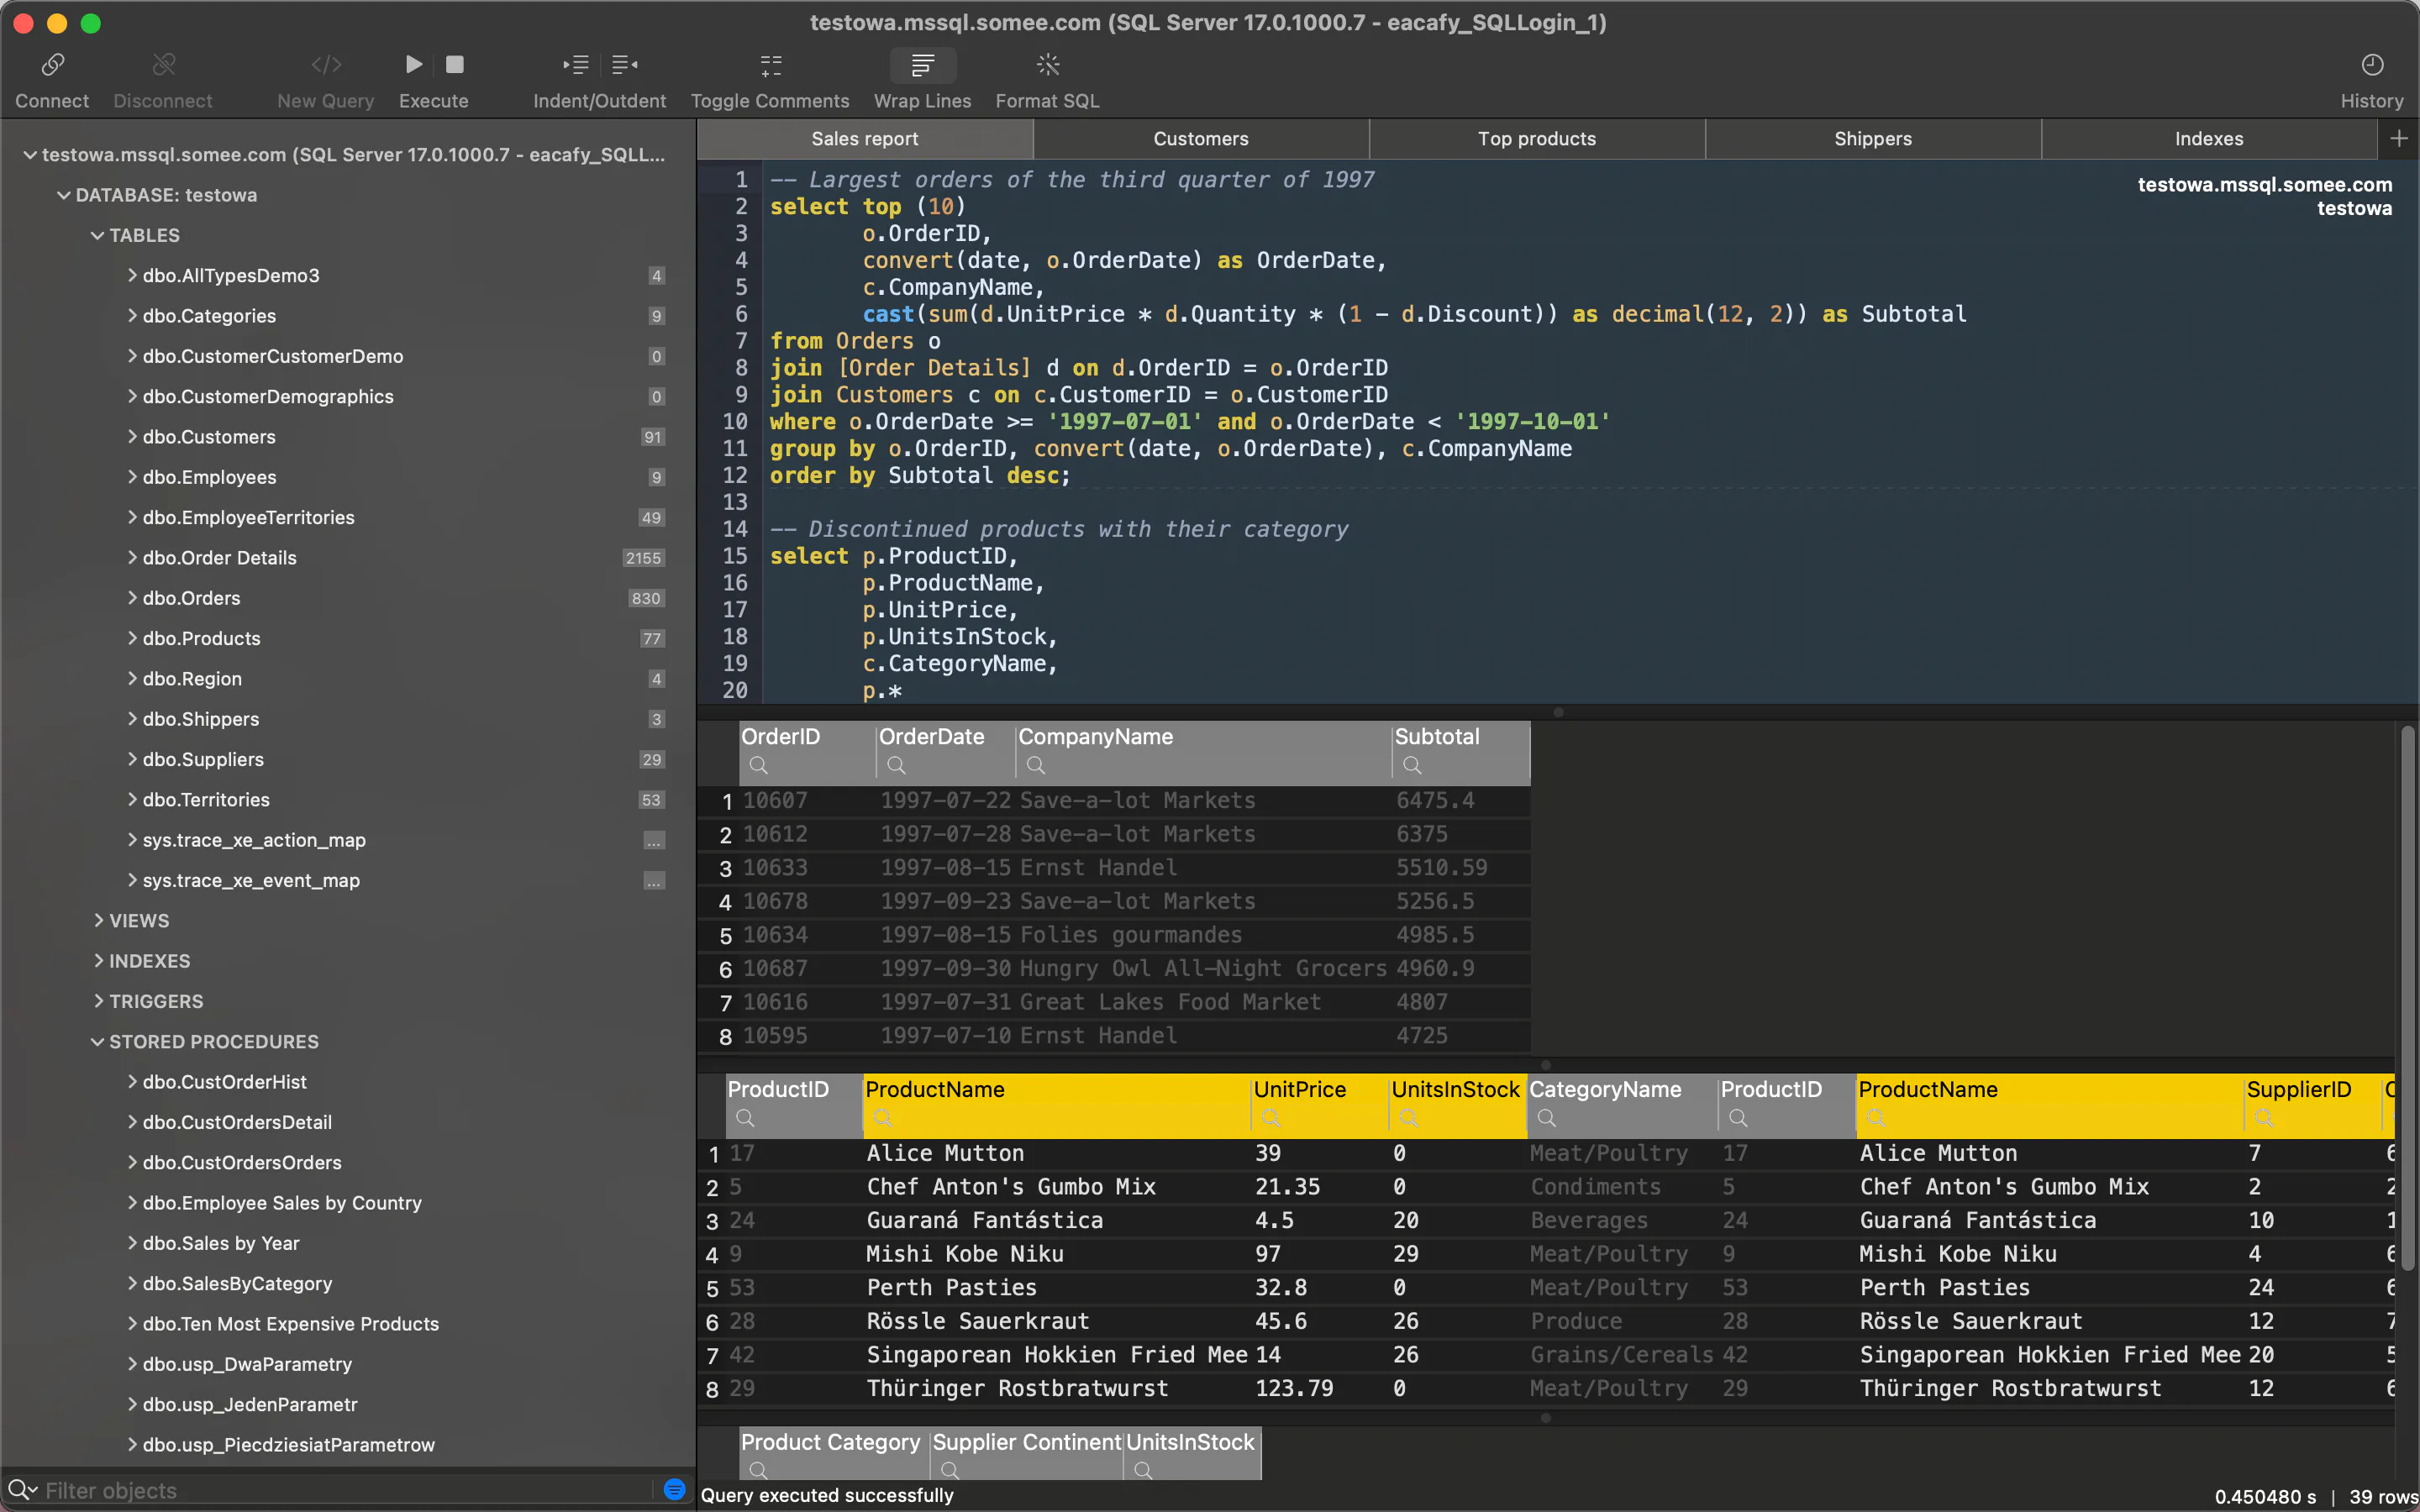
Task: Expand dbo.Customers table
Action: coord(132,436)
